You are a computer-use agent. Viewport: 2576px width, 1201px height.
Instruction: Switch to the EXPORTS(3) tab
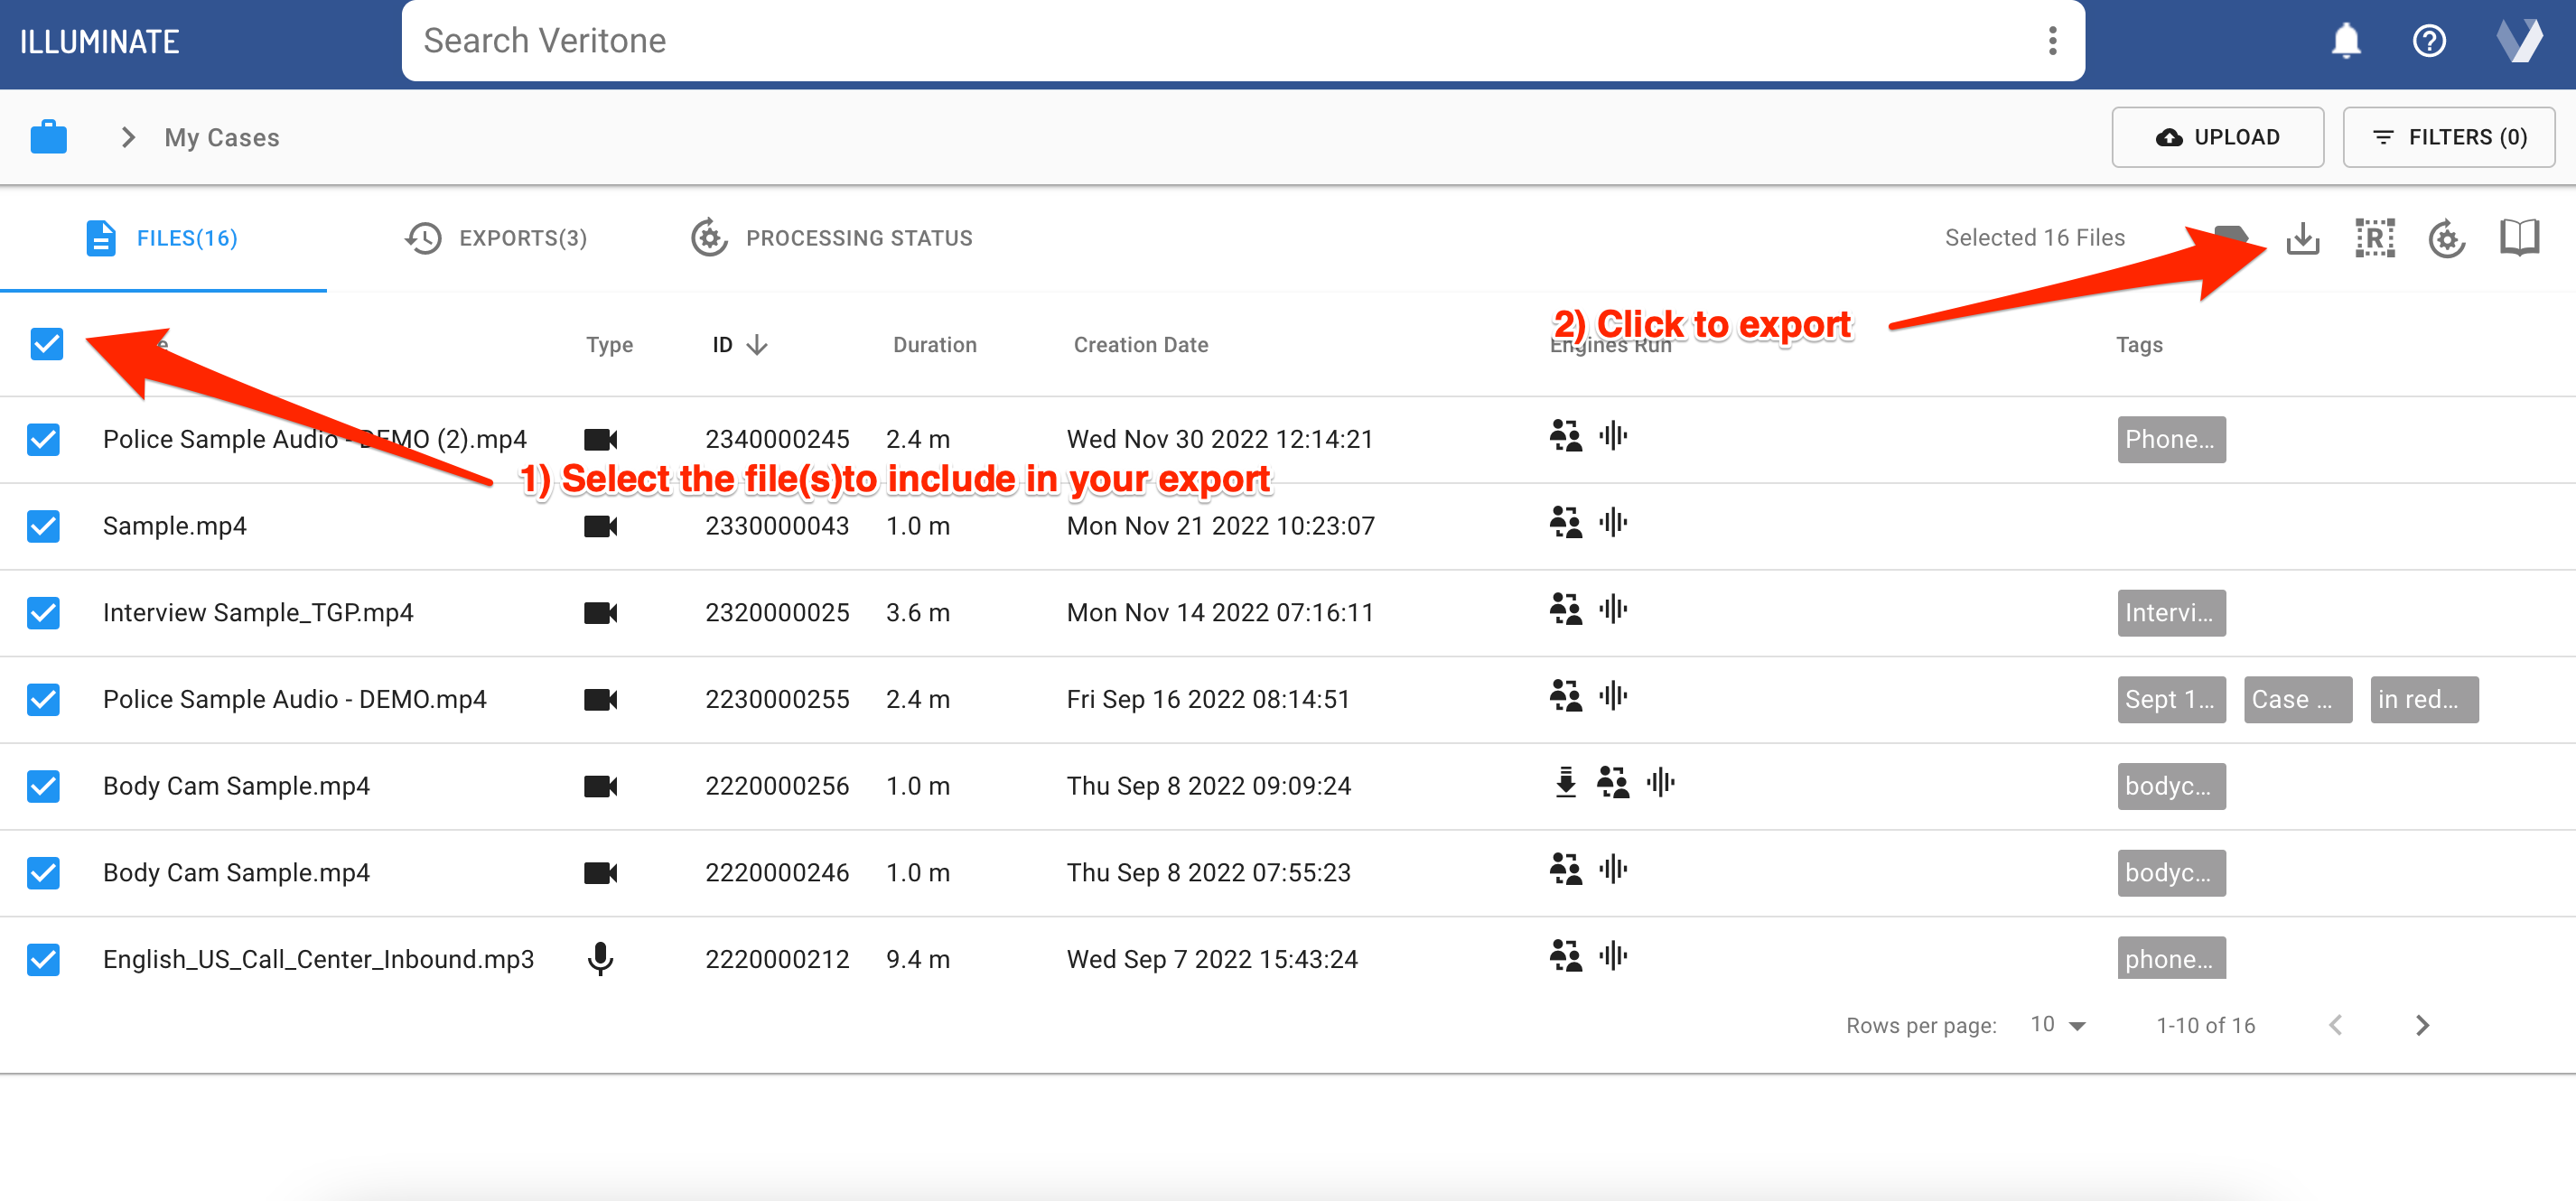(x=523, y=237)
